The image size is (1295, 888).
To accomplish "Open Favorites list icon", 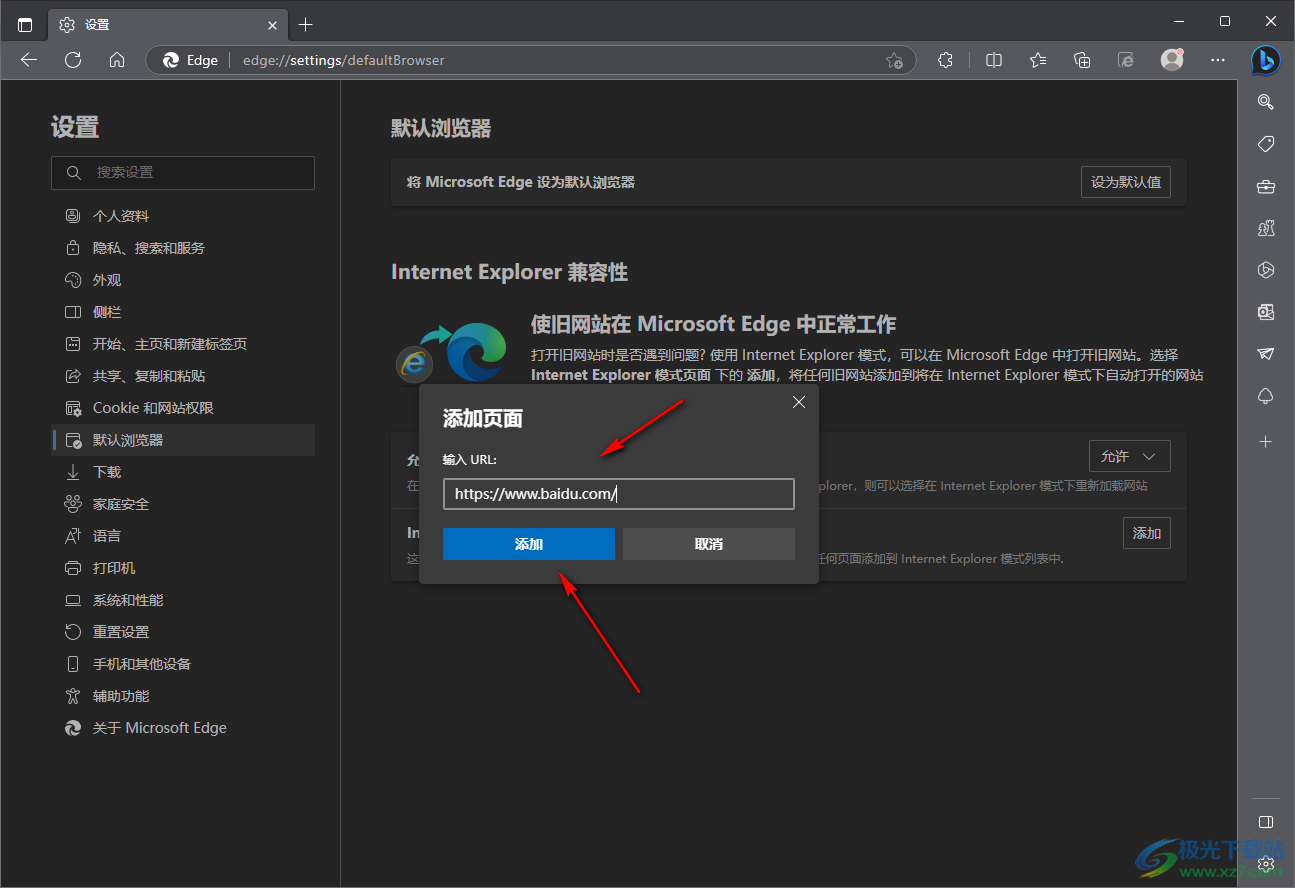I will [x=1038, y=60].
